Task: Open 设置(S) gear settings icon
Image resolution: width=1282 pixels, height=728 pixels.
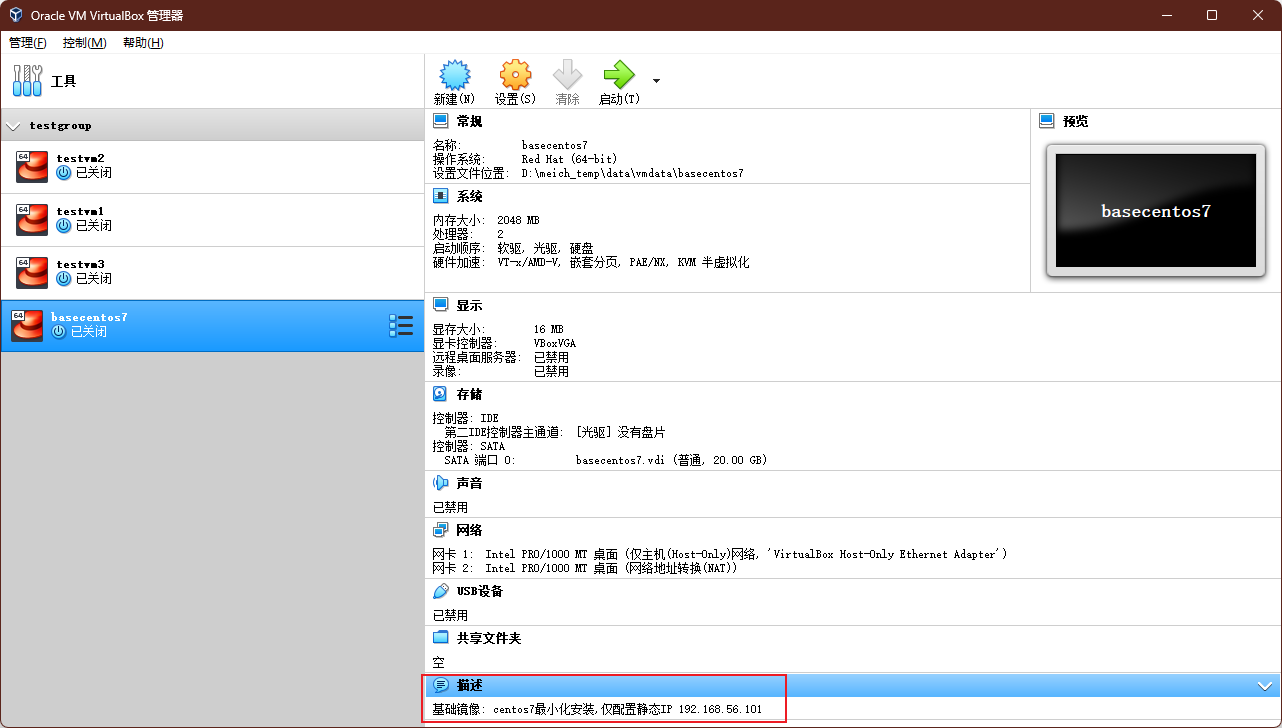Action: [x=515, y=75]
